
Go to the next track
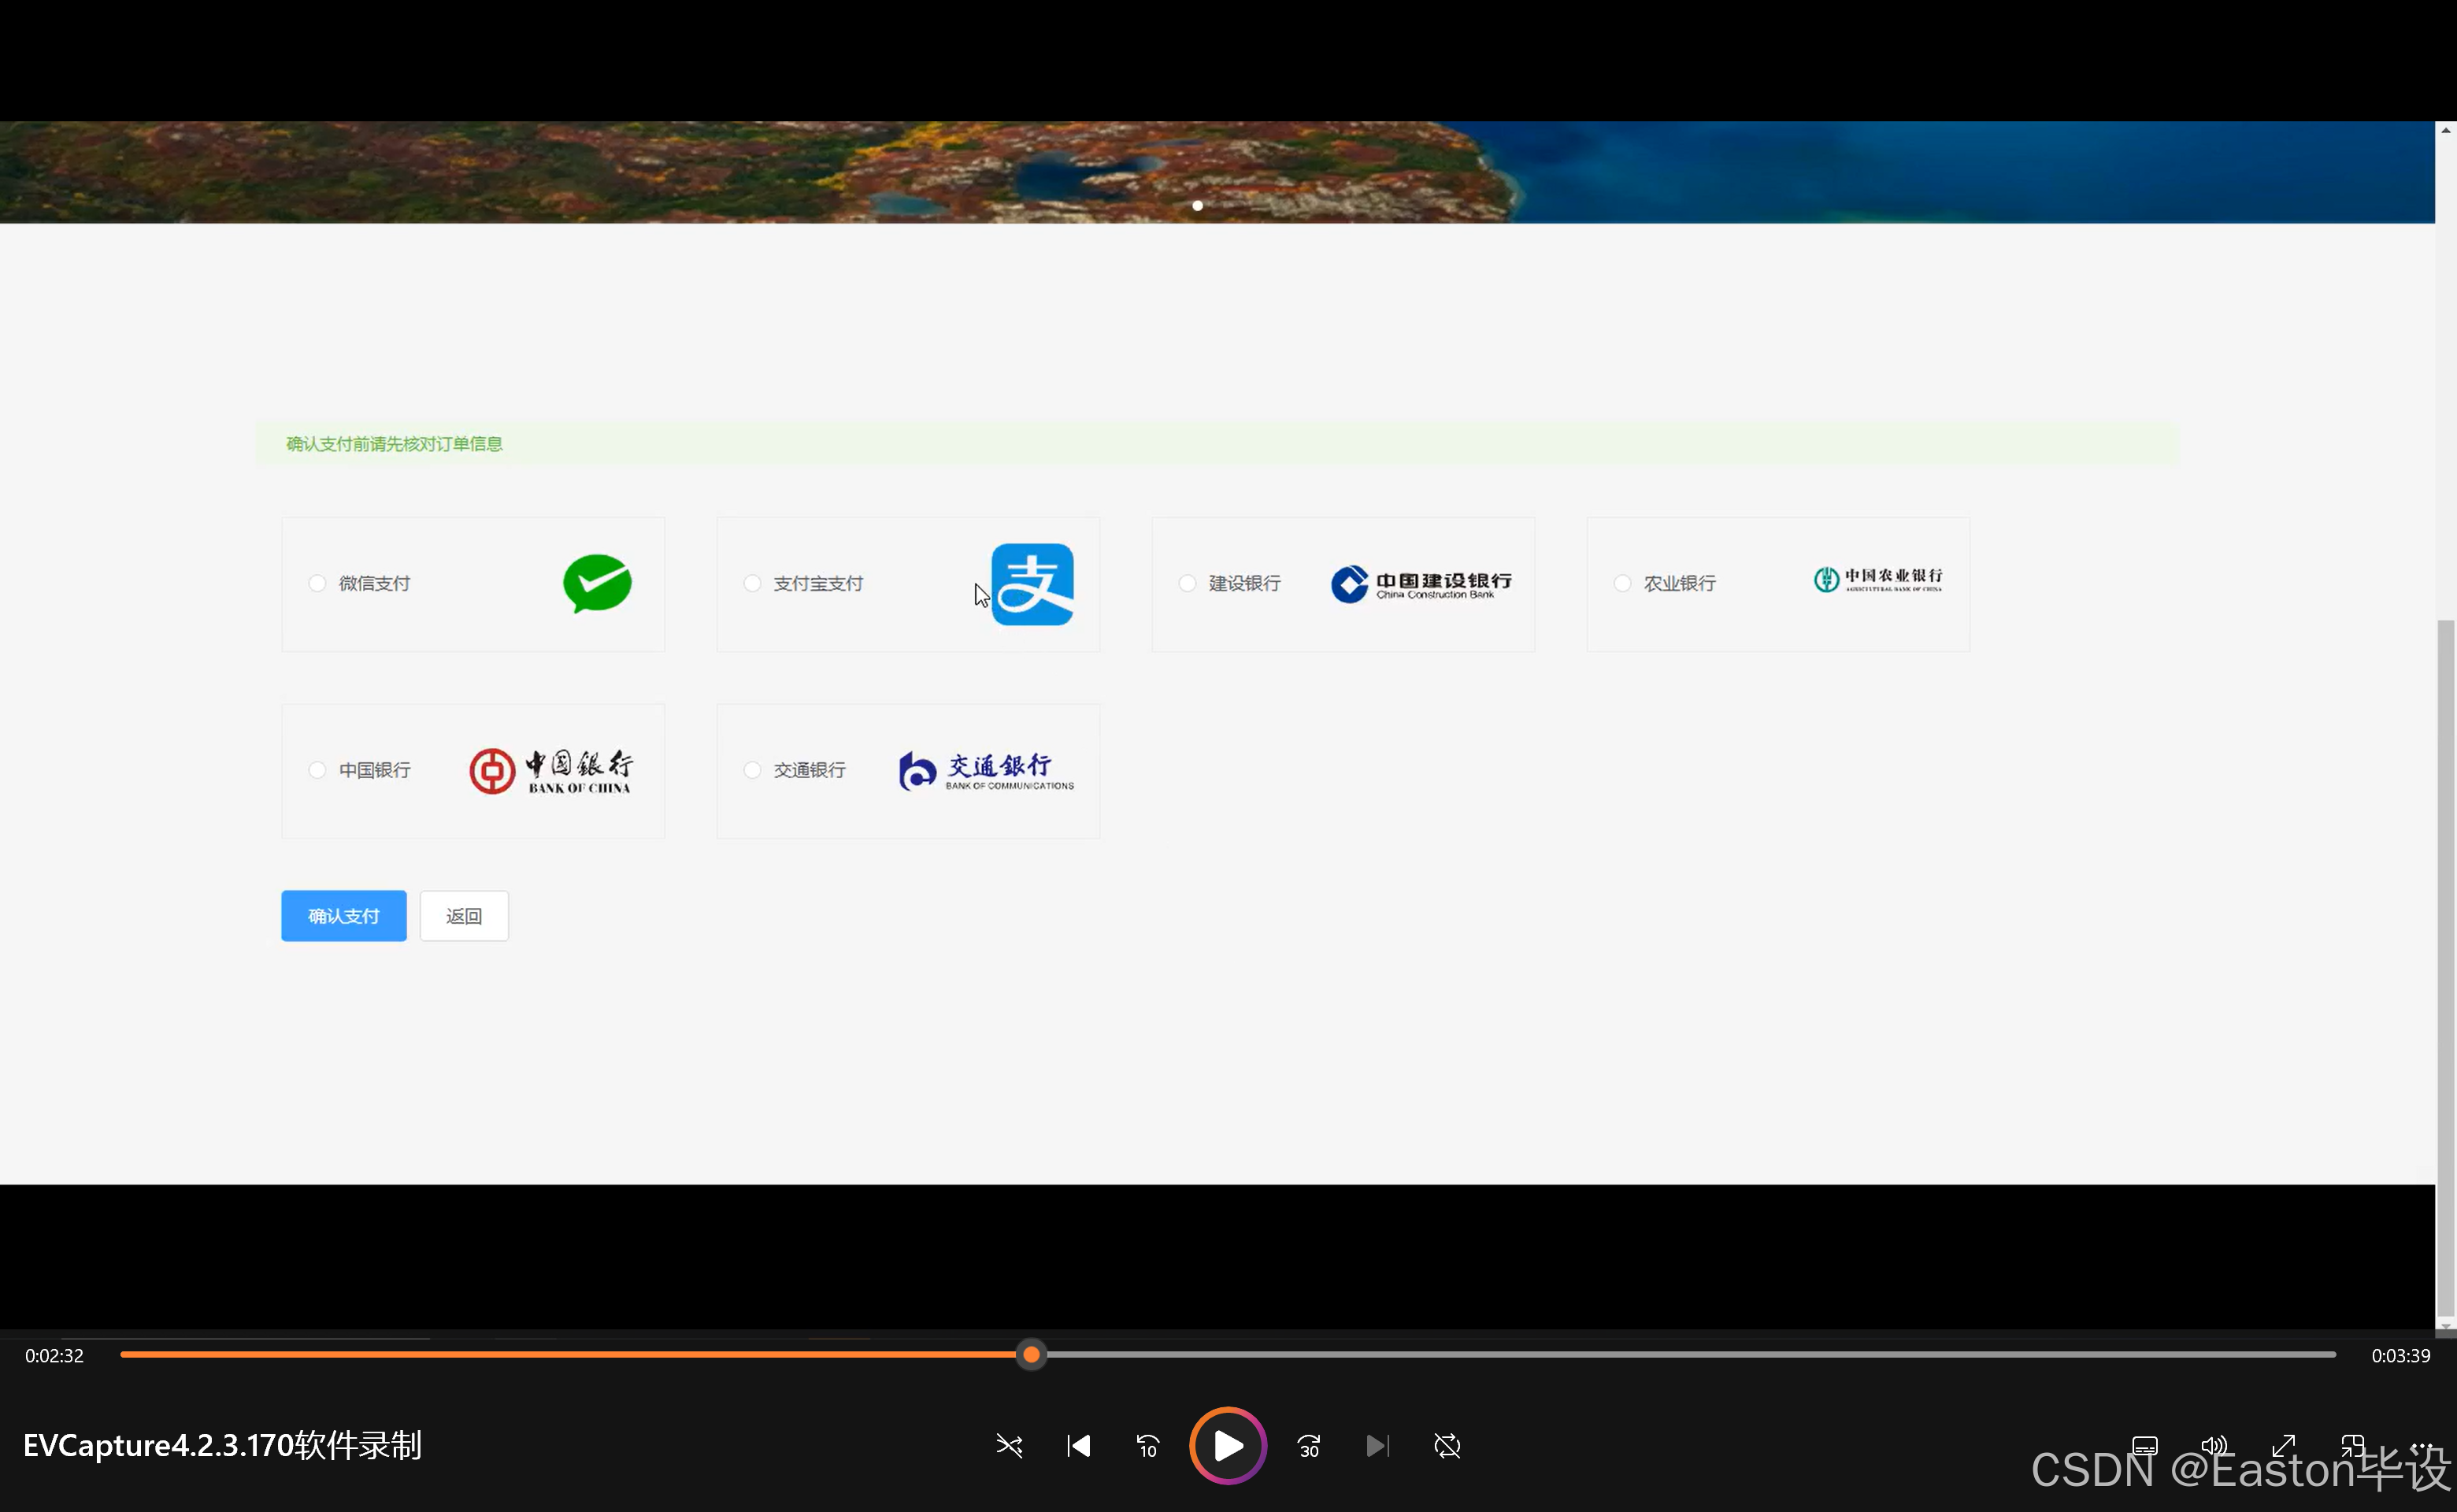click(x=1378, y=1446)
